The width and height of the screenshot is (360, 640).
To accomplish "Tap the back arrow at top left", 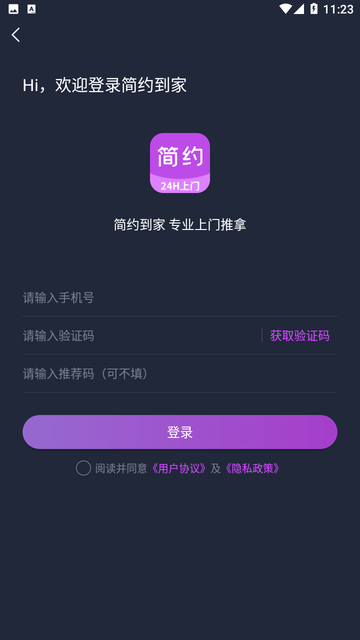I will pos(16,35).
